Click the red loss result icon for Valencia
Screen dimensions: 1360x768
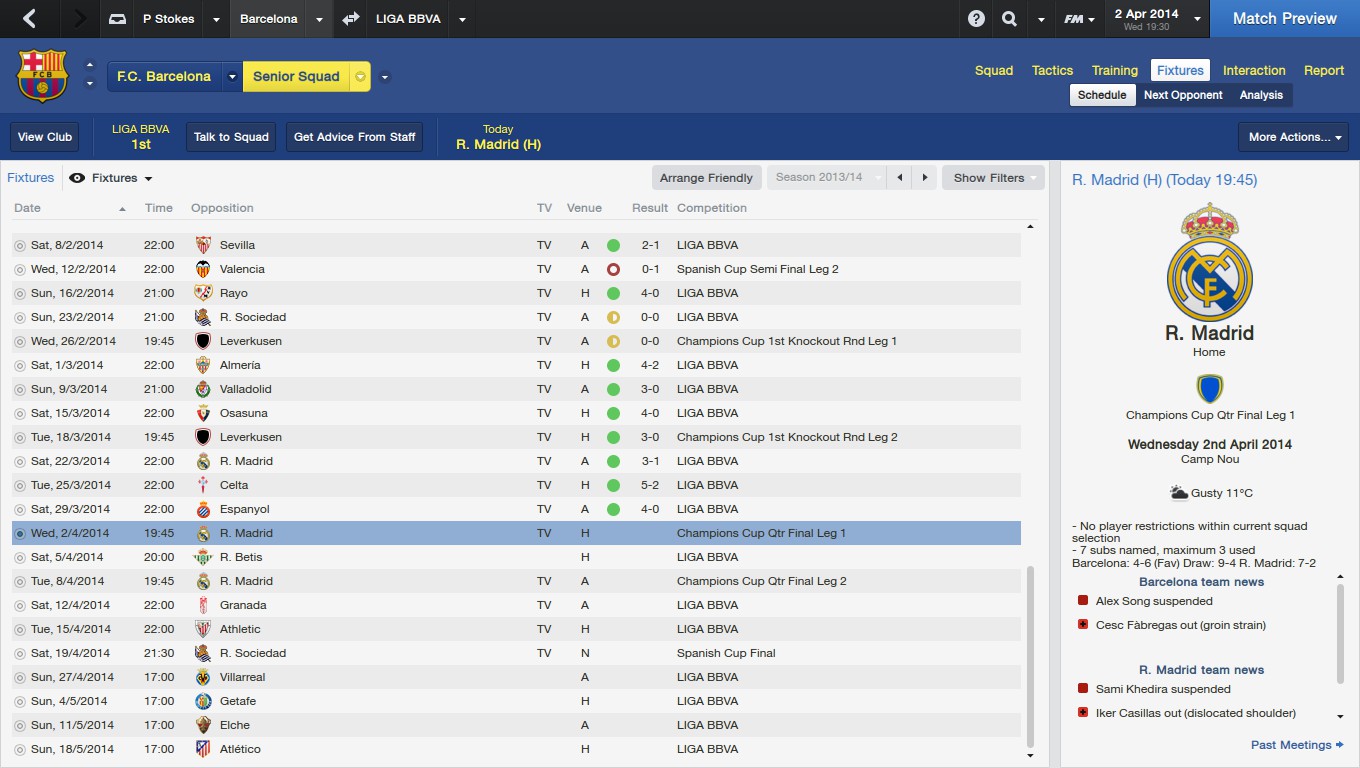point(613,269)
